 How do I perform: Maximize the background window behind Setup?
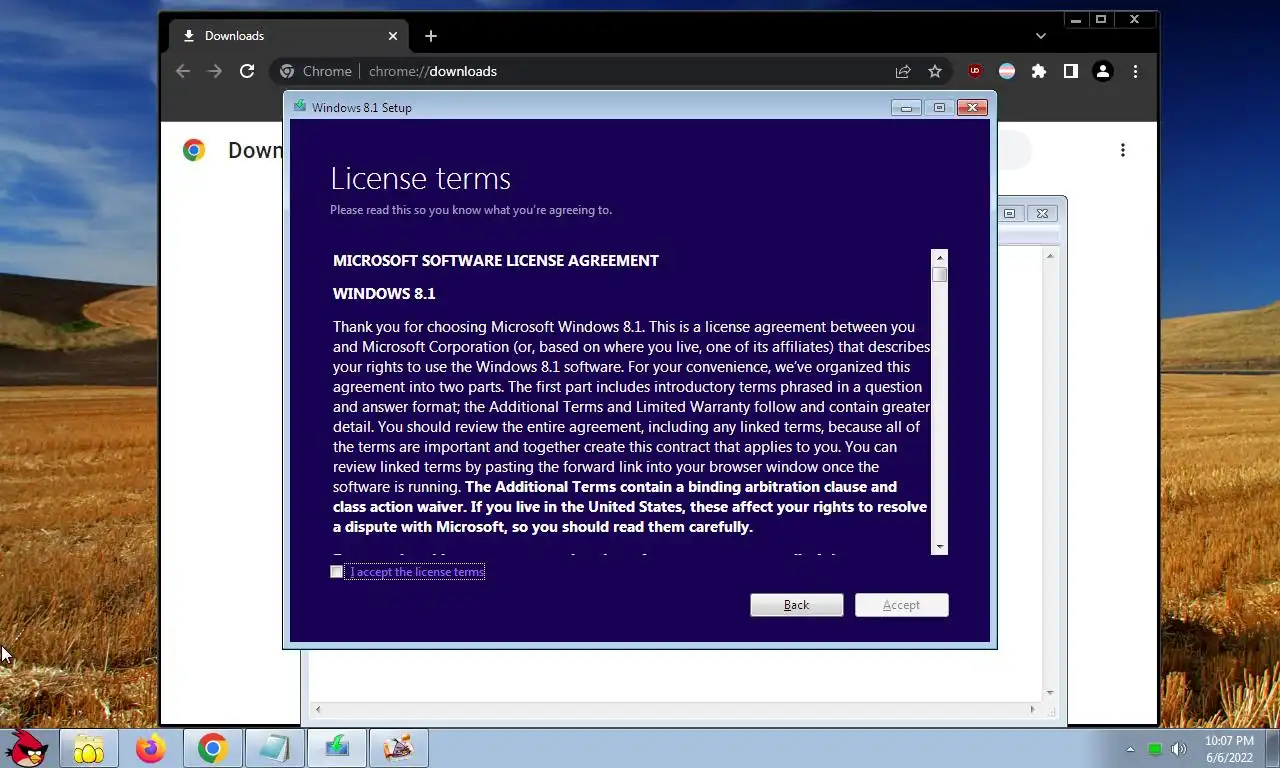1009,213
